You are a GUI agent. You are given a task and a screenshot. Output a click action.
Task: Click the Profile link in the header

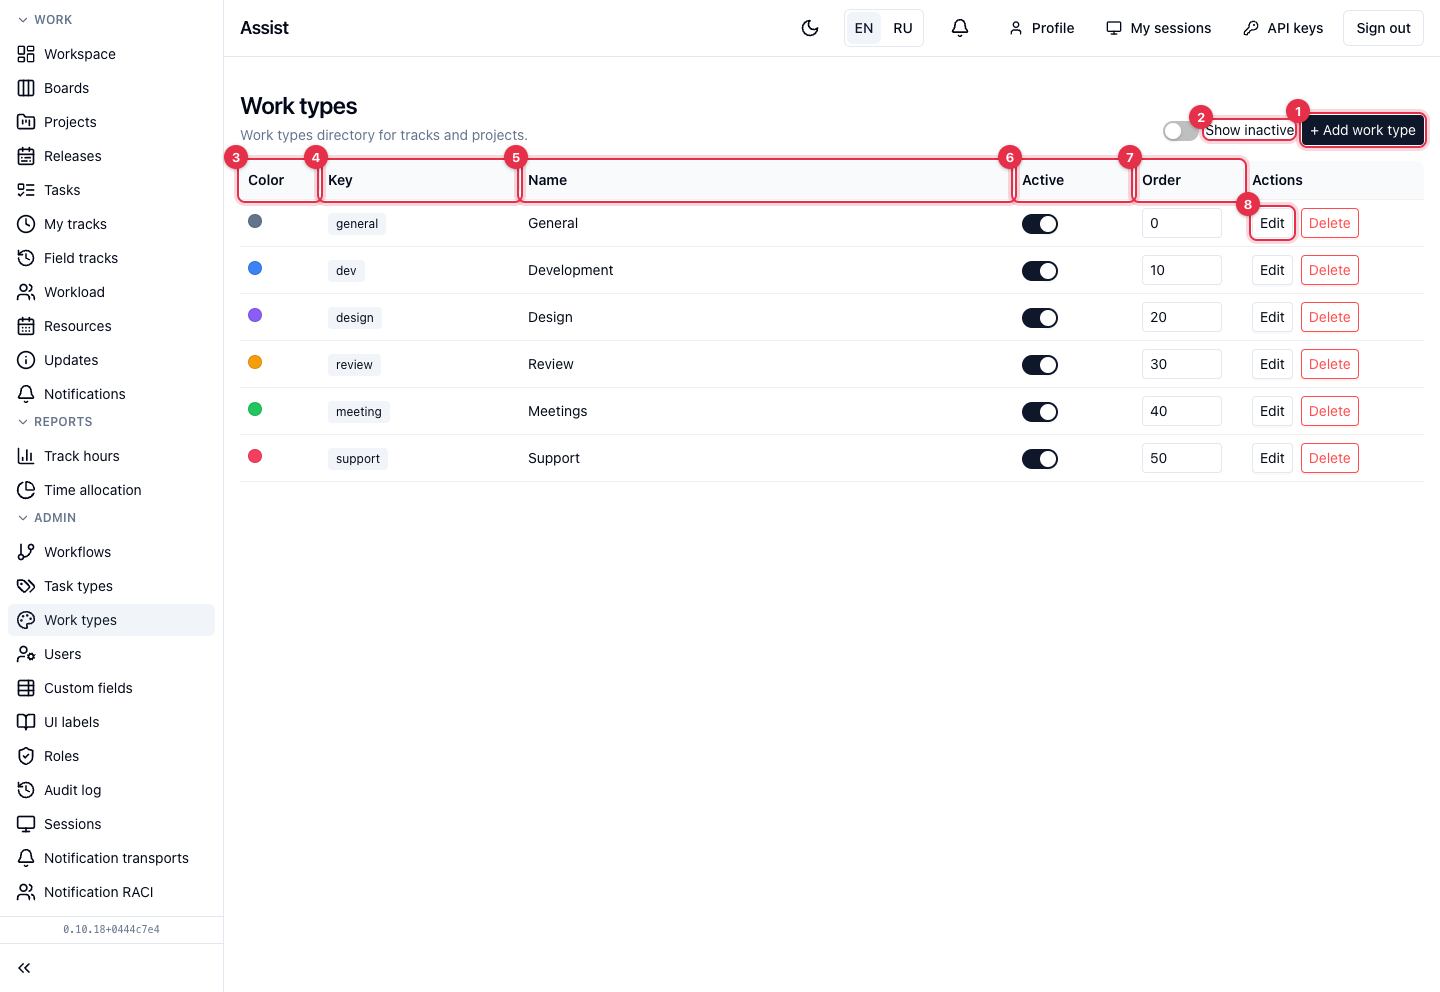[1041, 28]
